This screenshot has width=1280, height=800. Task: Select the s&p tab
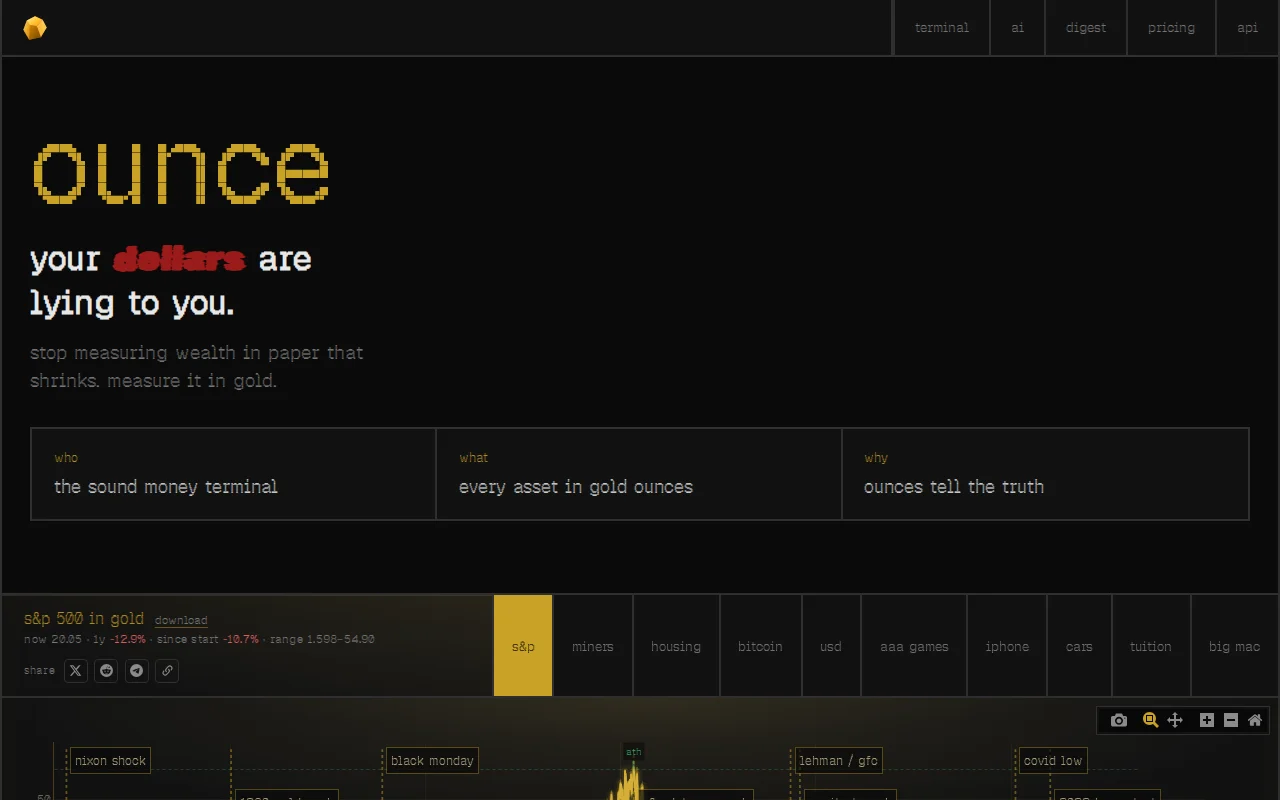pyautogui.click(x=523, y=646)
